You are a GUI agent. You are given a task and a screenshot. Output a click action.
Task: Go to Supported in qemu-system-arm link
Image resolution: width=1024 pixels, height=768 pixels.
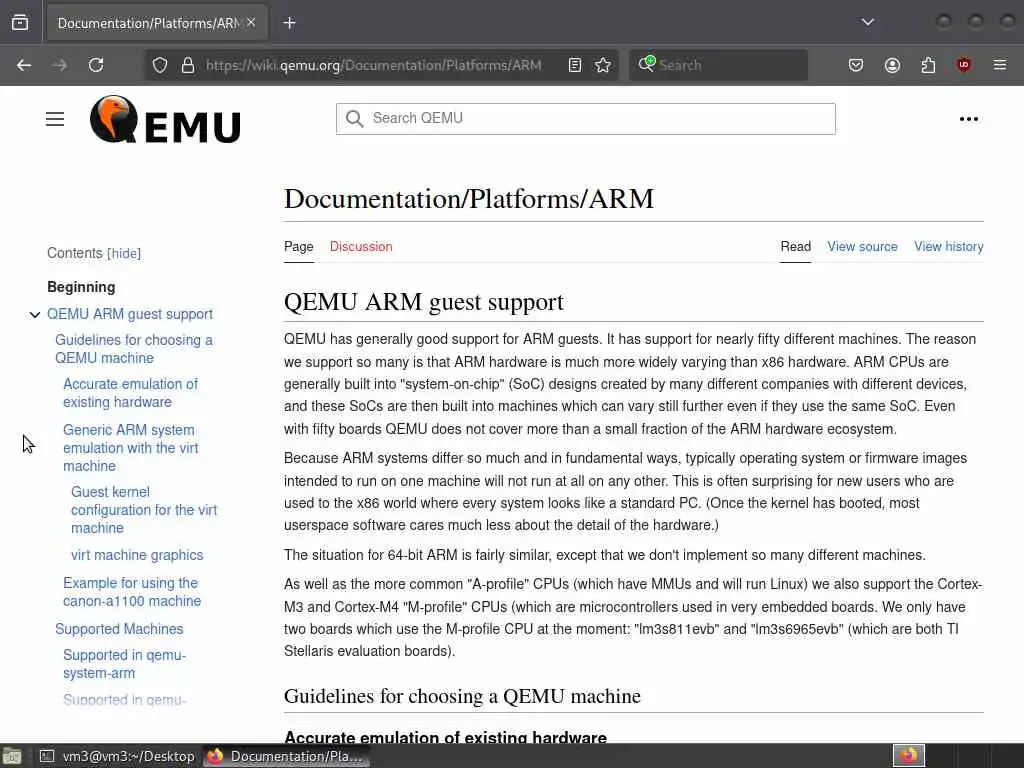point(124,664)
